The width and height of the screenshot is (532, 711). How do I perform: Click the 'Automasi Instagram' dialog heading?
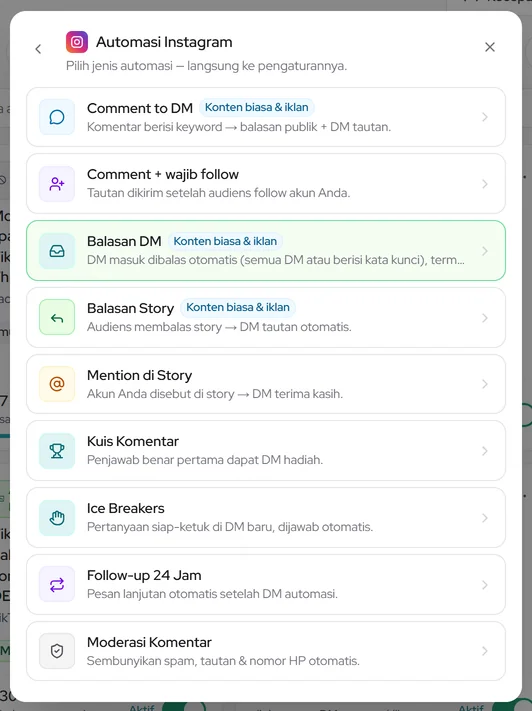[x=164, y=42]
